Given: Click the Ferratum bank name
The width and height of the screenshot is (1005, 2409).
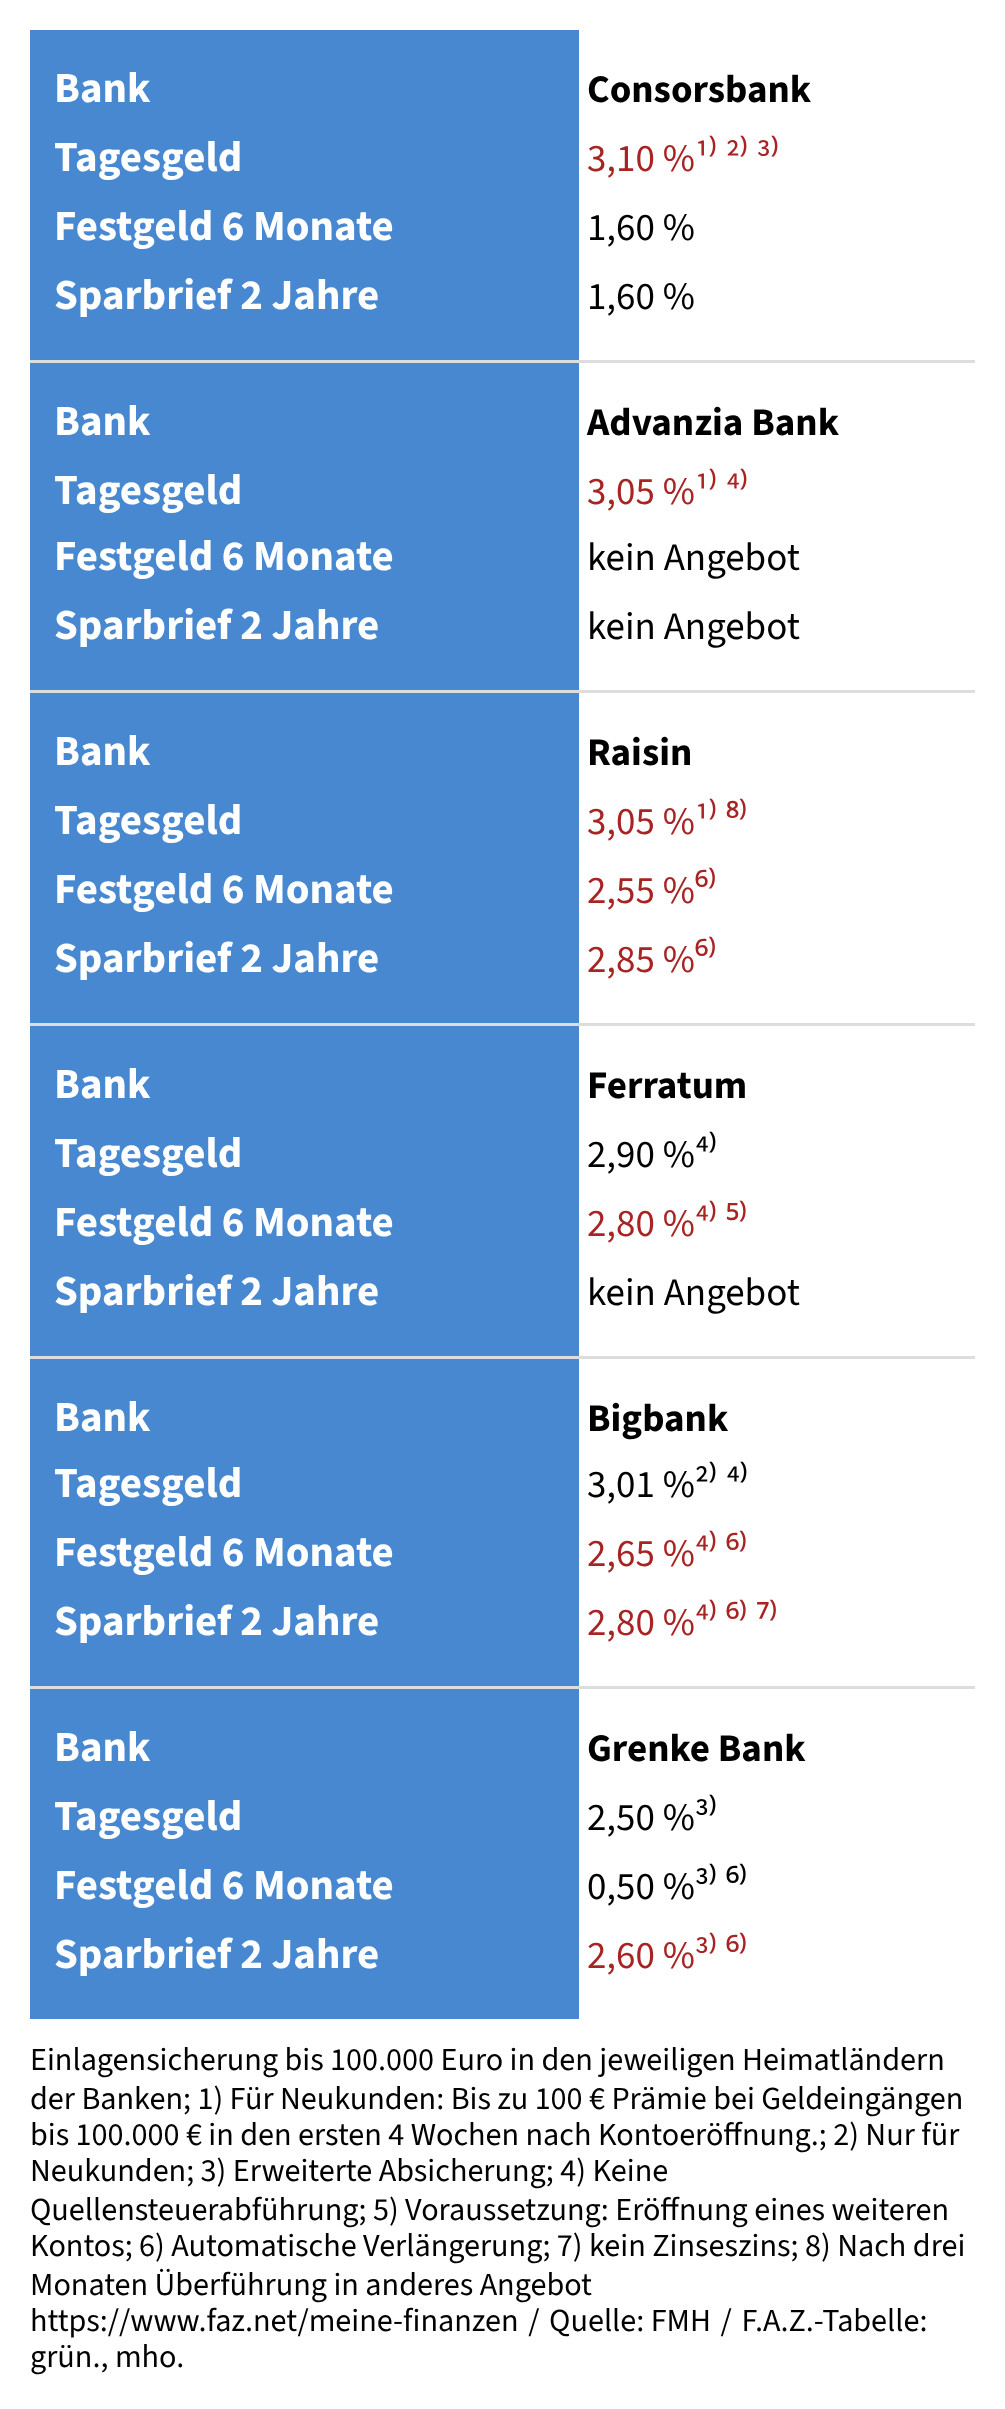Looking at the screenshot, I should point(667,1086).
